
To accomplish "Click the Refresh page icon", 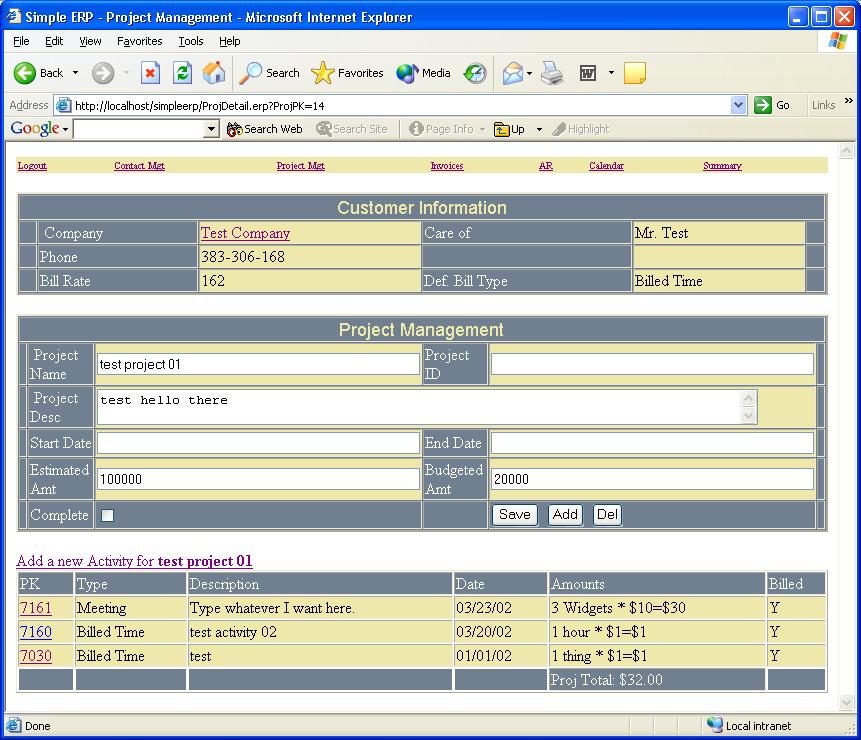I will pos(182,73).
